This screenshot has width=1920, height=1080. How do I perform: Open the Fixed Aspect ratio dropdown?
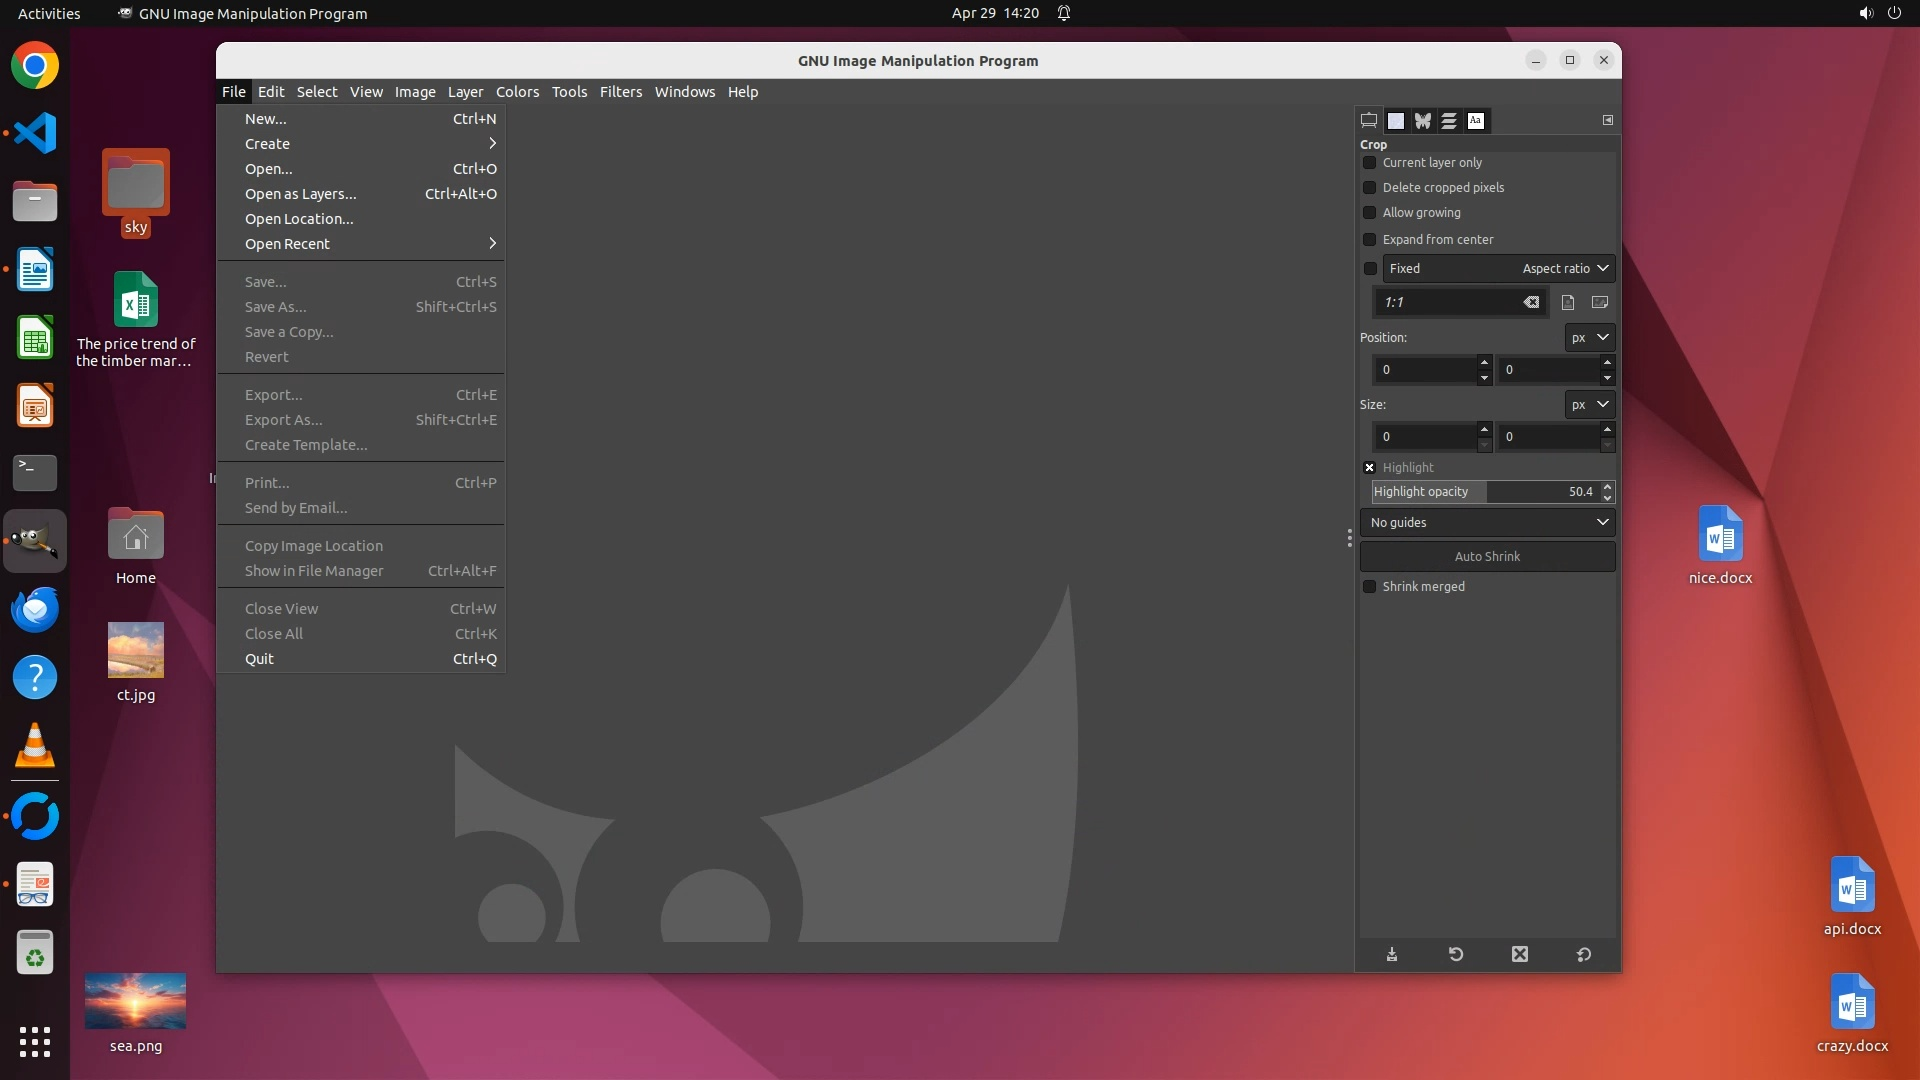[1498, 268]
